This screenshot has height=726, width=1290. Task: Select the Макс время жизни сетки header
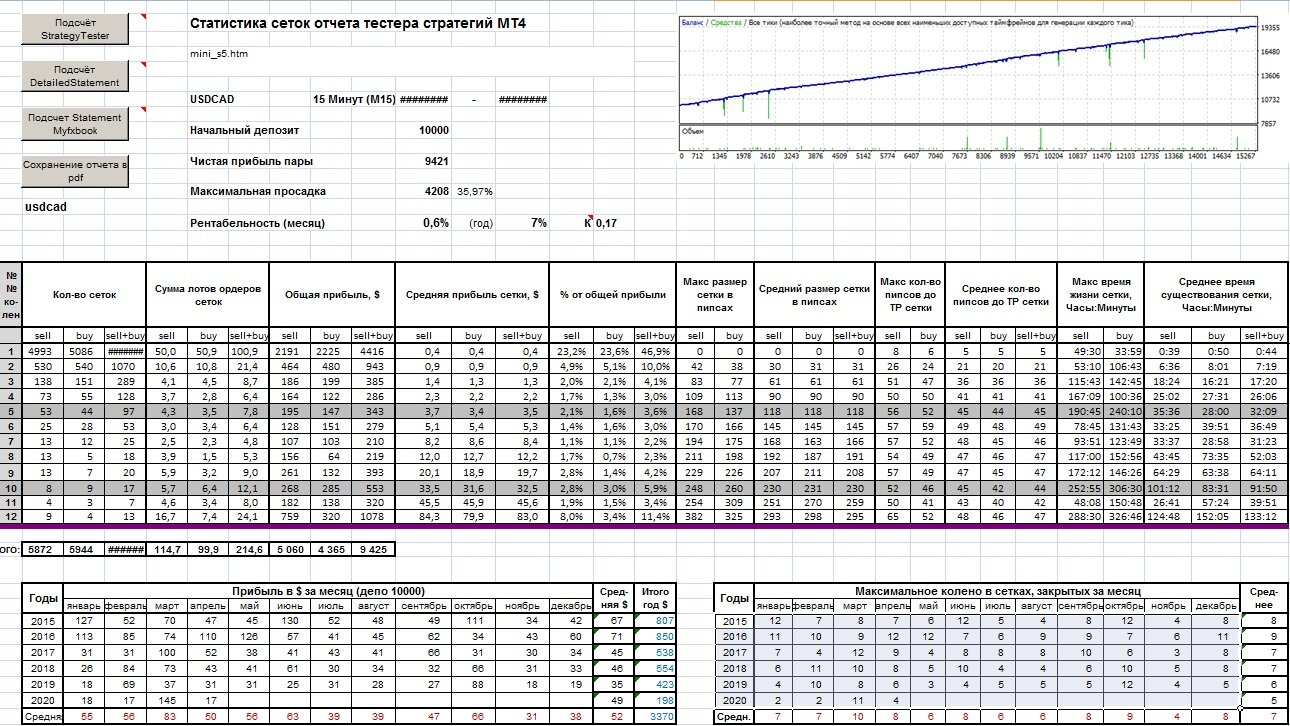click(1103, 295)
